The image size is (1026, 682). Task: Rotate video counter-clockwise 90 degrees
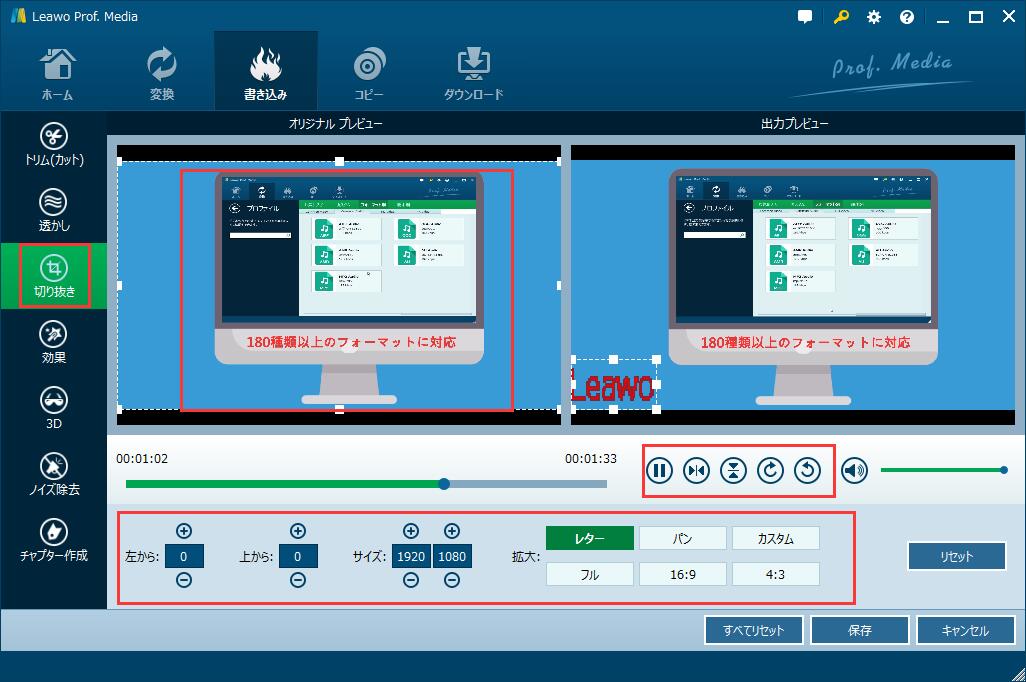point(807,471)
